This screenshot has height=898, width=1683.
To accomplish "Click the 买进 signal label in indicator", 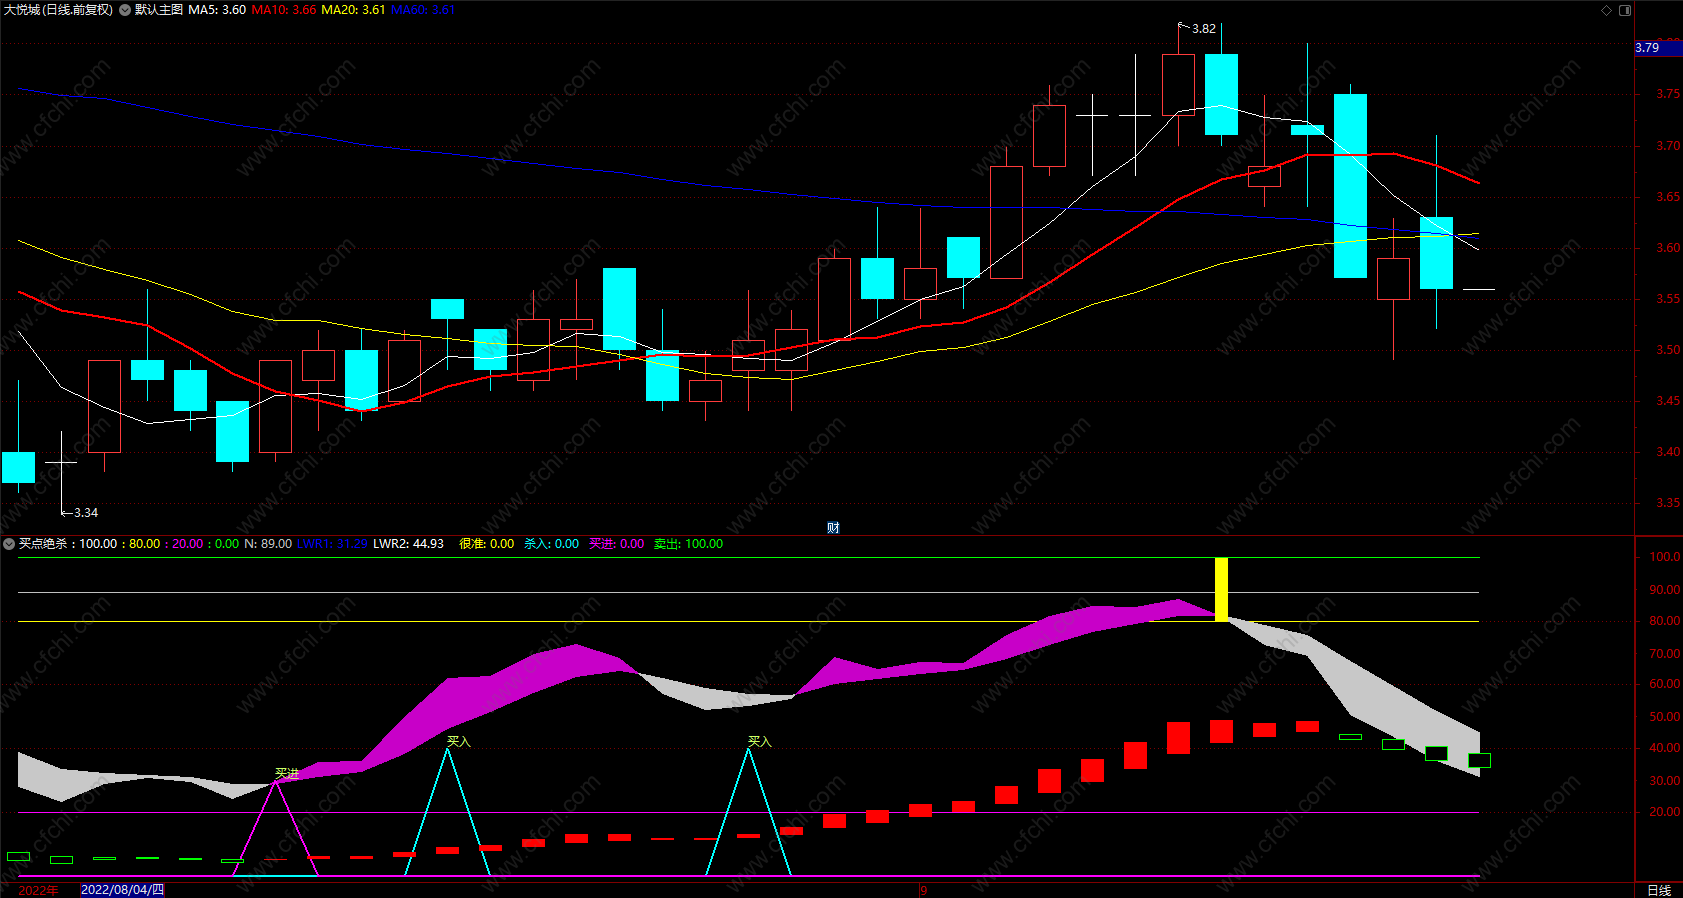I will [287, 774].
